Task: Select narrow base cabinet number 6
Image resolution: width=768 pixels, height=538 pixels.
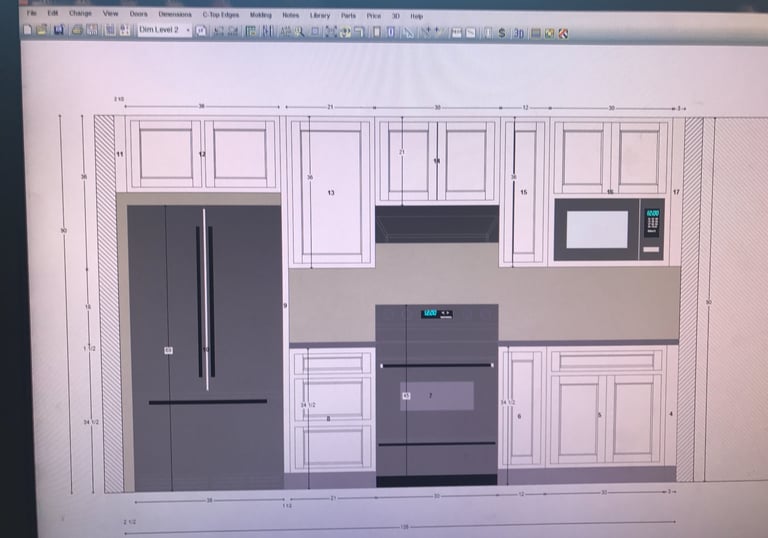Action: coord(522,407)
